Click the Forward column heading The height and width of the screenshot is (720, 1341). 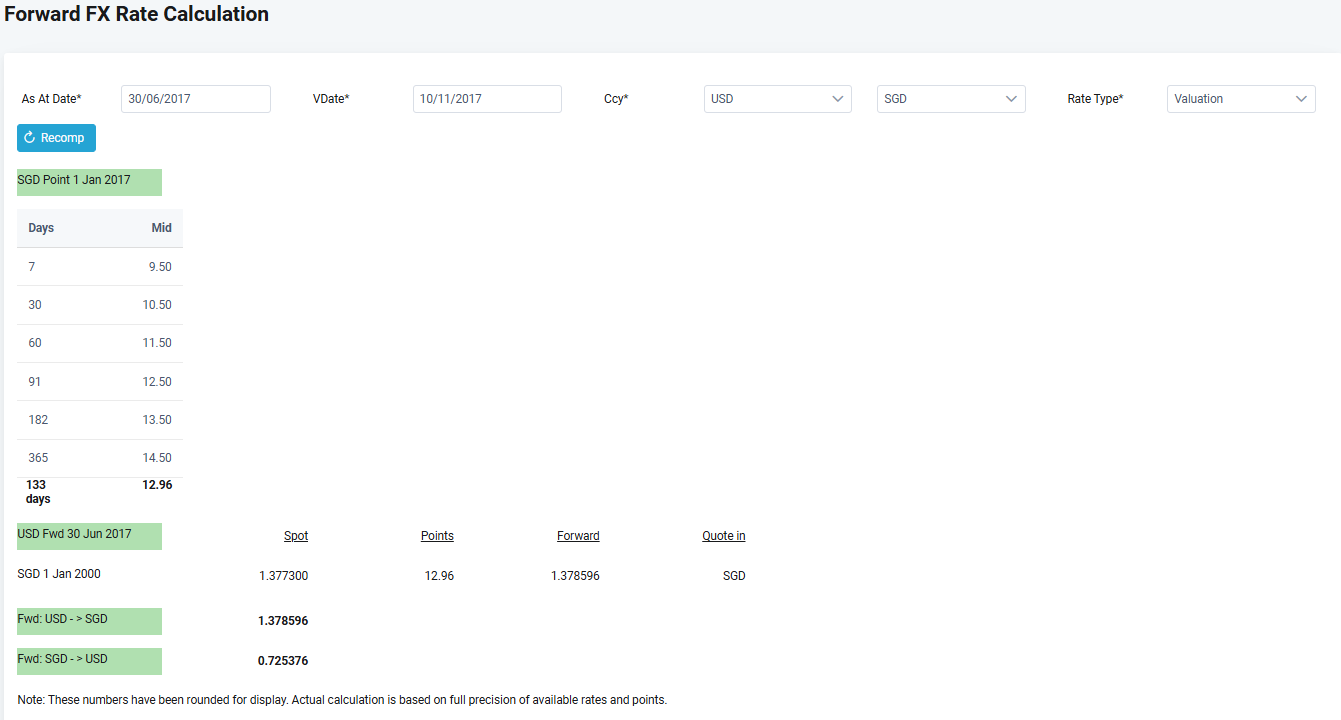[578, 536]
